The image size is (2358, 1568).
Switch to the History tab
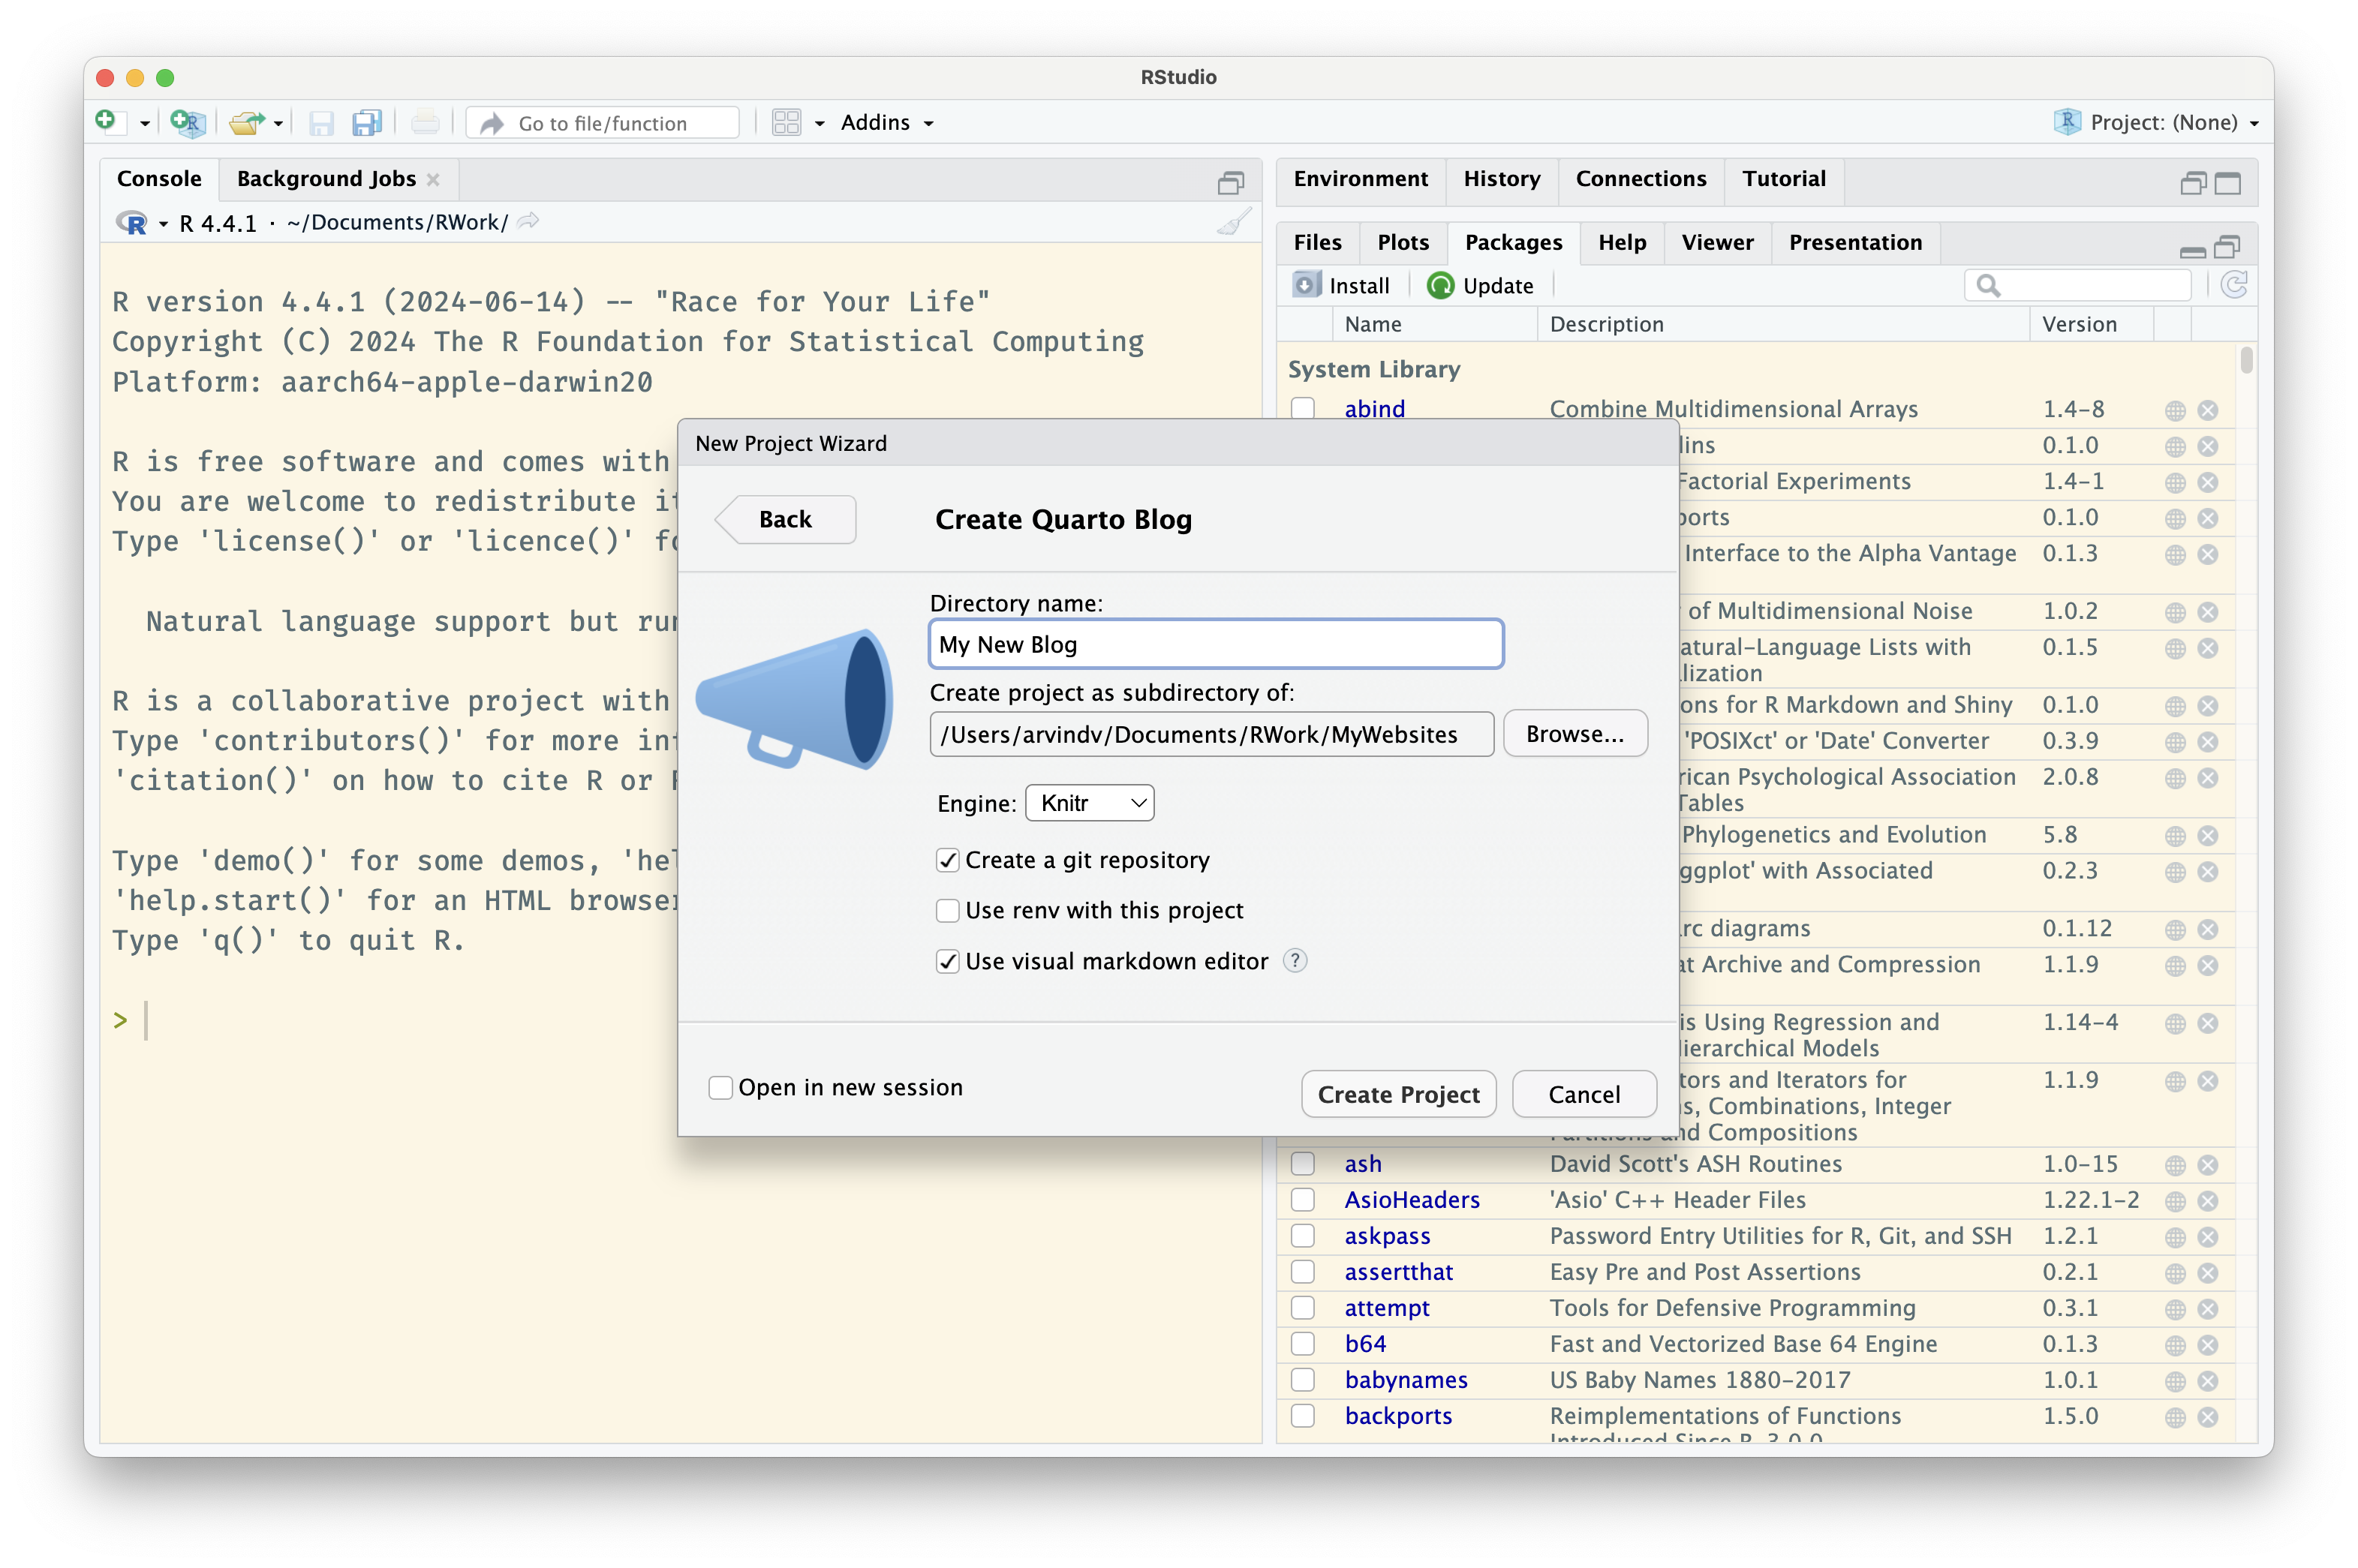(x=1501, y=179)
